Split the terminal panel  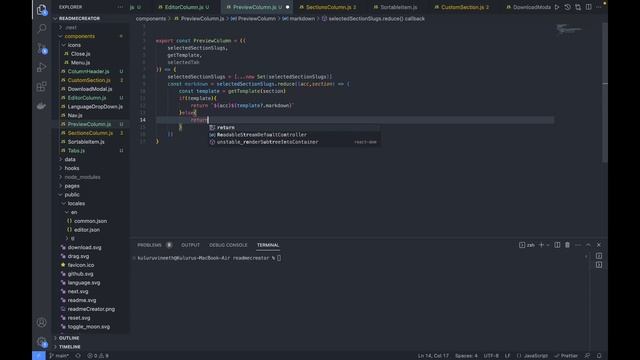point(557,245)
